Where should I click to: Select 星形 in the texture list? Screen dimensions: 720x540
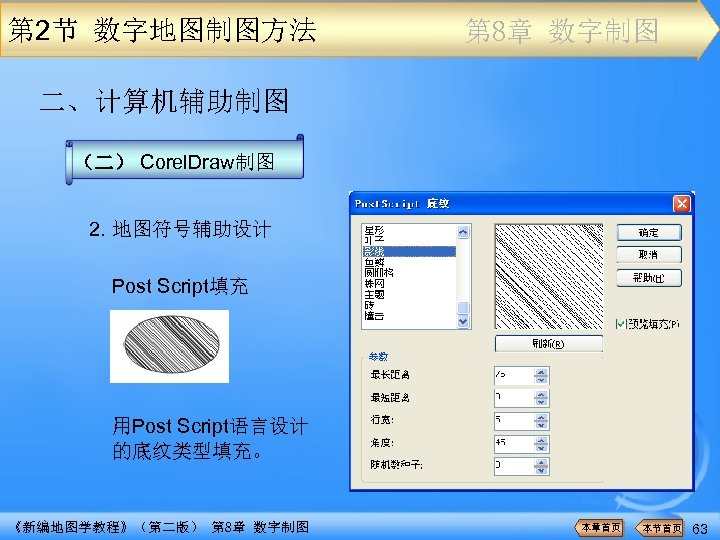pos(374,230)
